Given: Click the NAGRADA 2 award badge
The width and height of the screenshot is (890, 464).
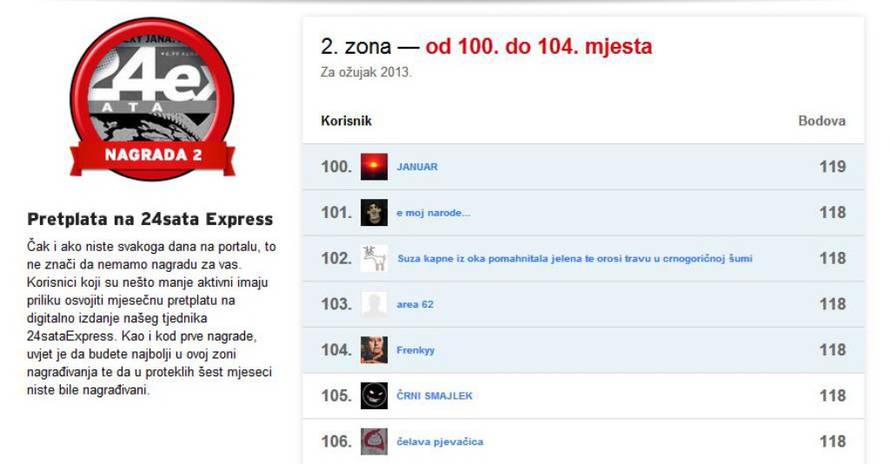Looking at the screenshot, I should point(152,99).
